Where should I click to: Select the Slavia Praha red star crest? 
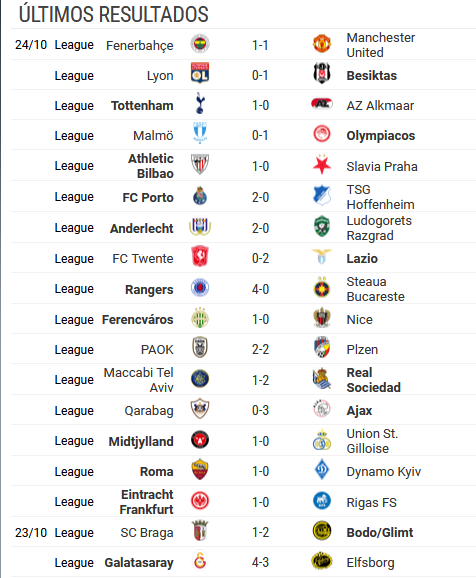tap(322, 164)
